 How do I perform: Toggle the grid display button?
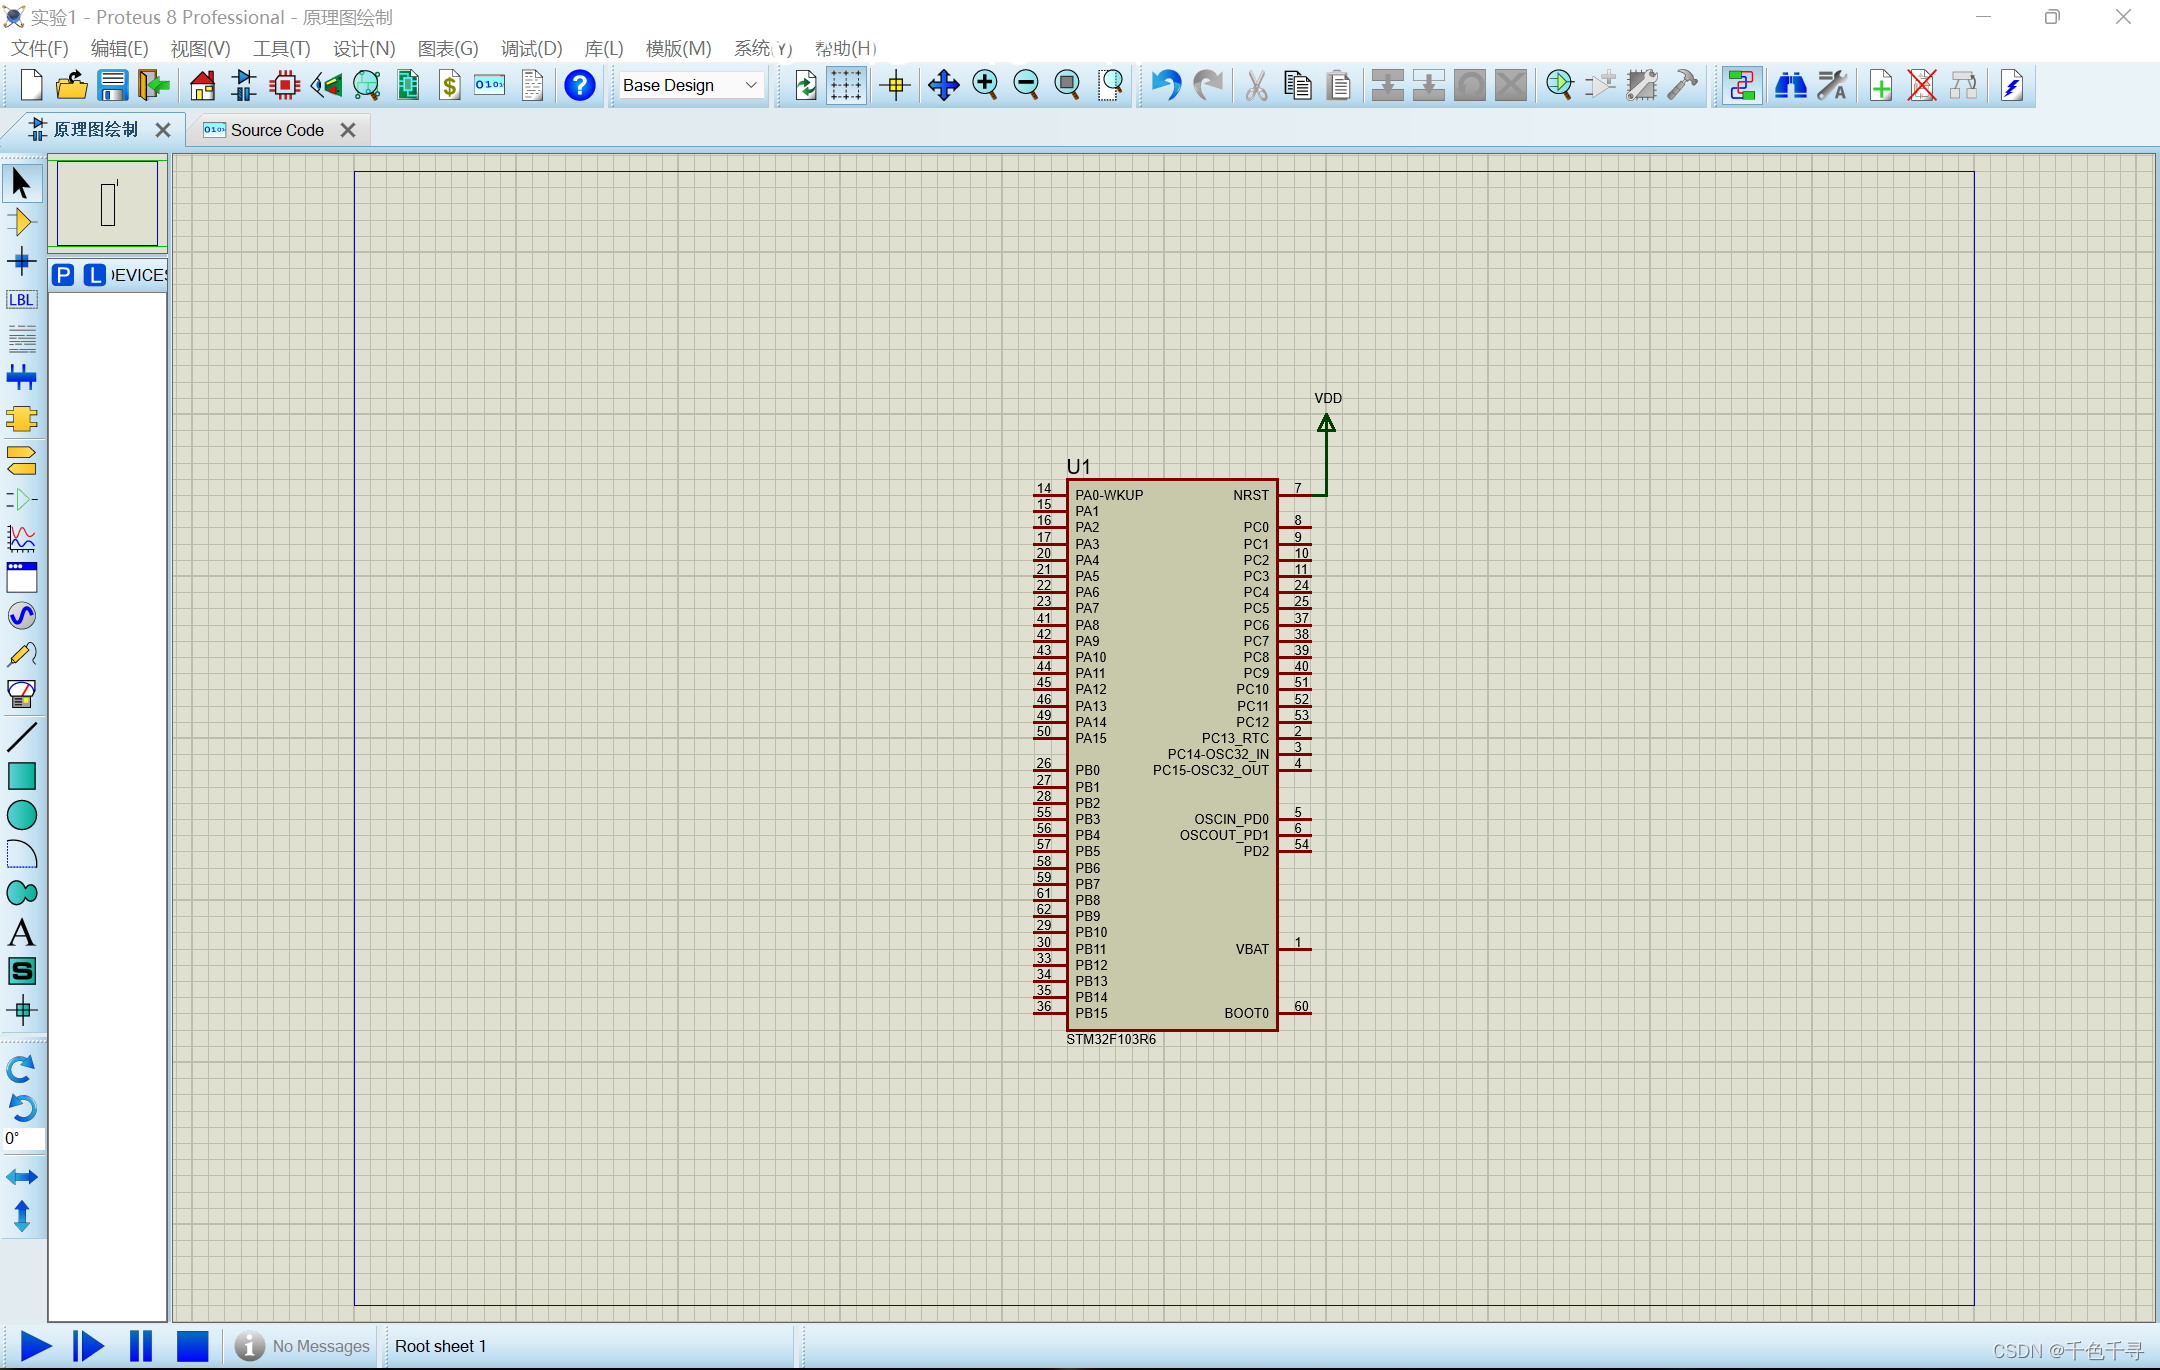tap(846, 85)
